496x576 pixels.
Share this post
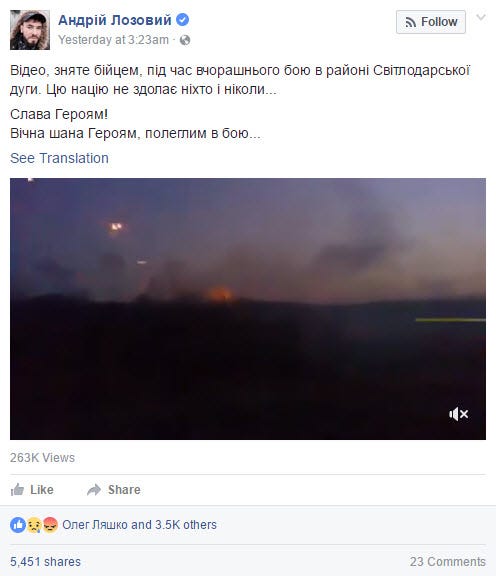tap(114, 490)
